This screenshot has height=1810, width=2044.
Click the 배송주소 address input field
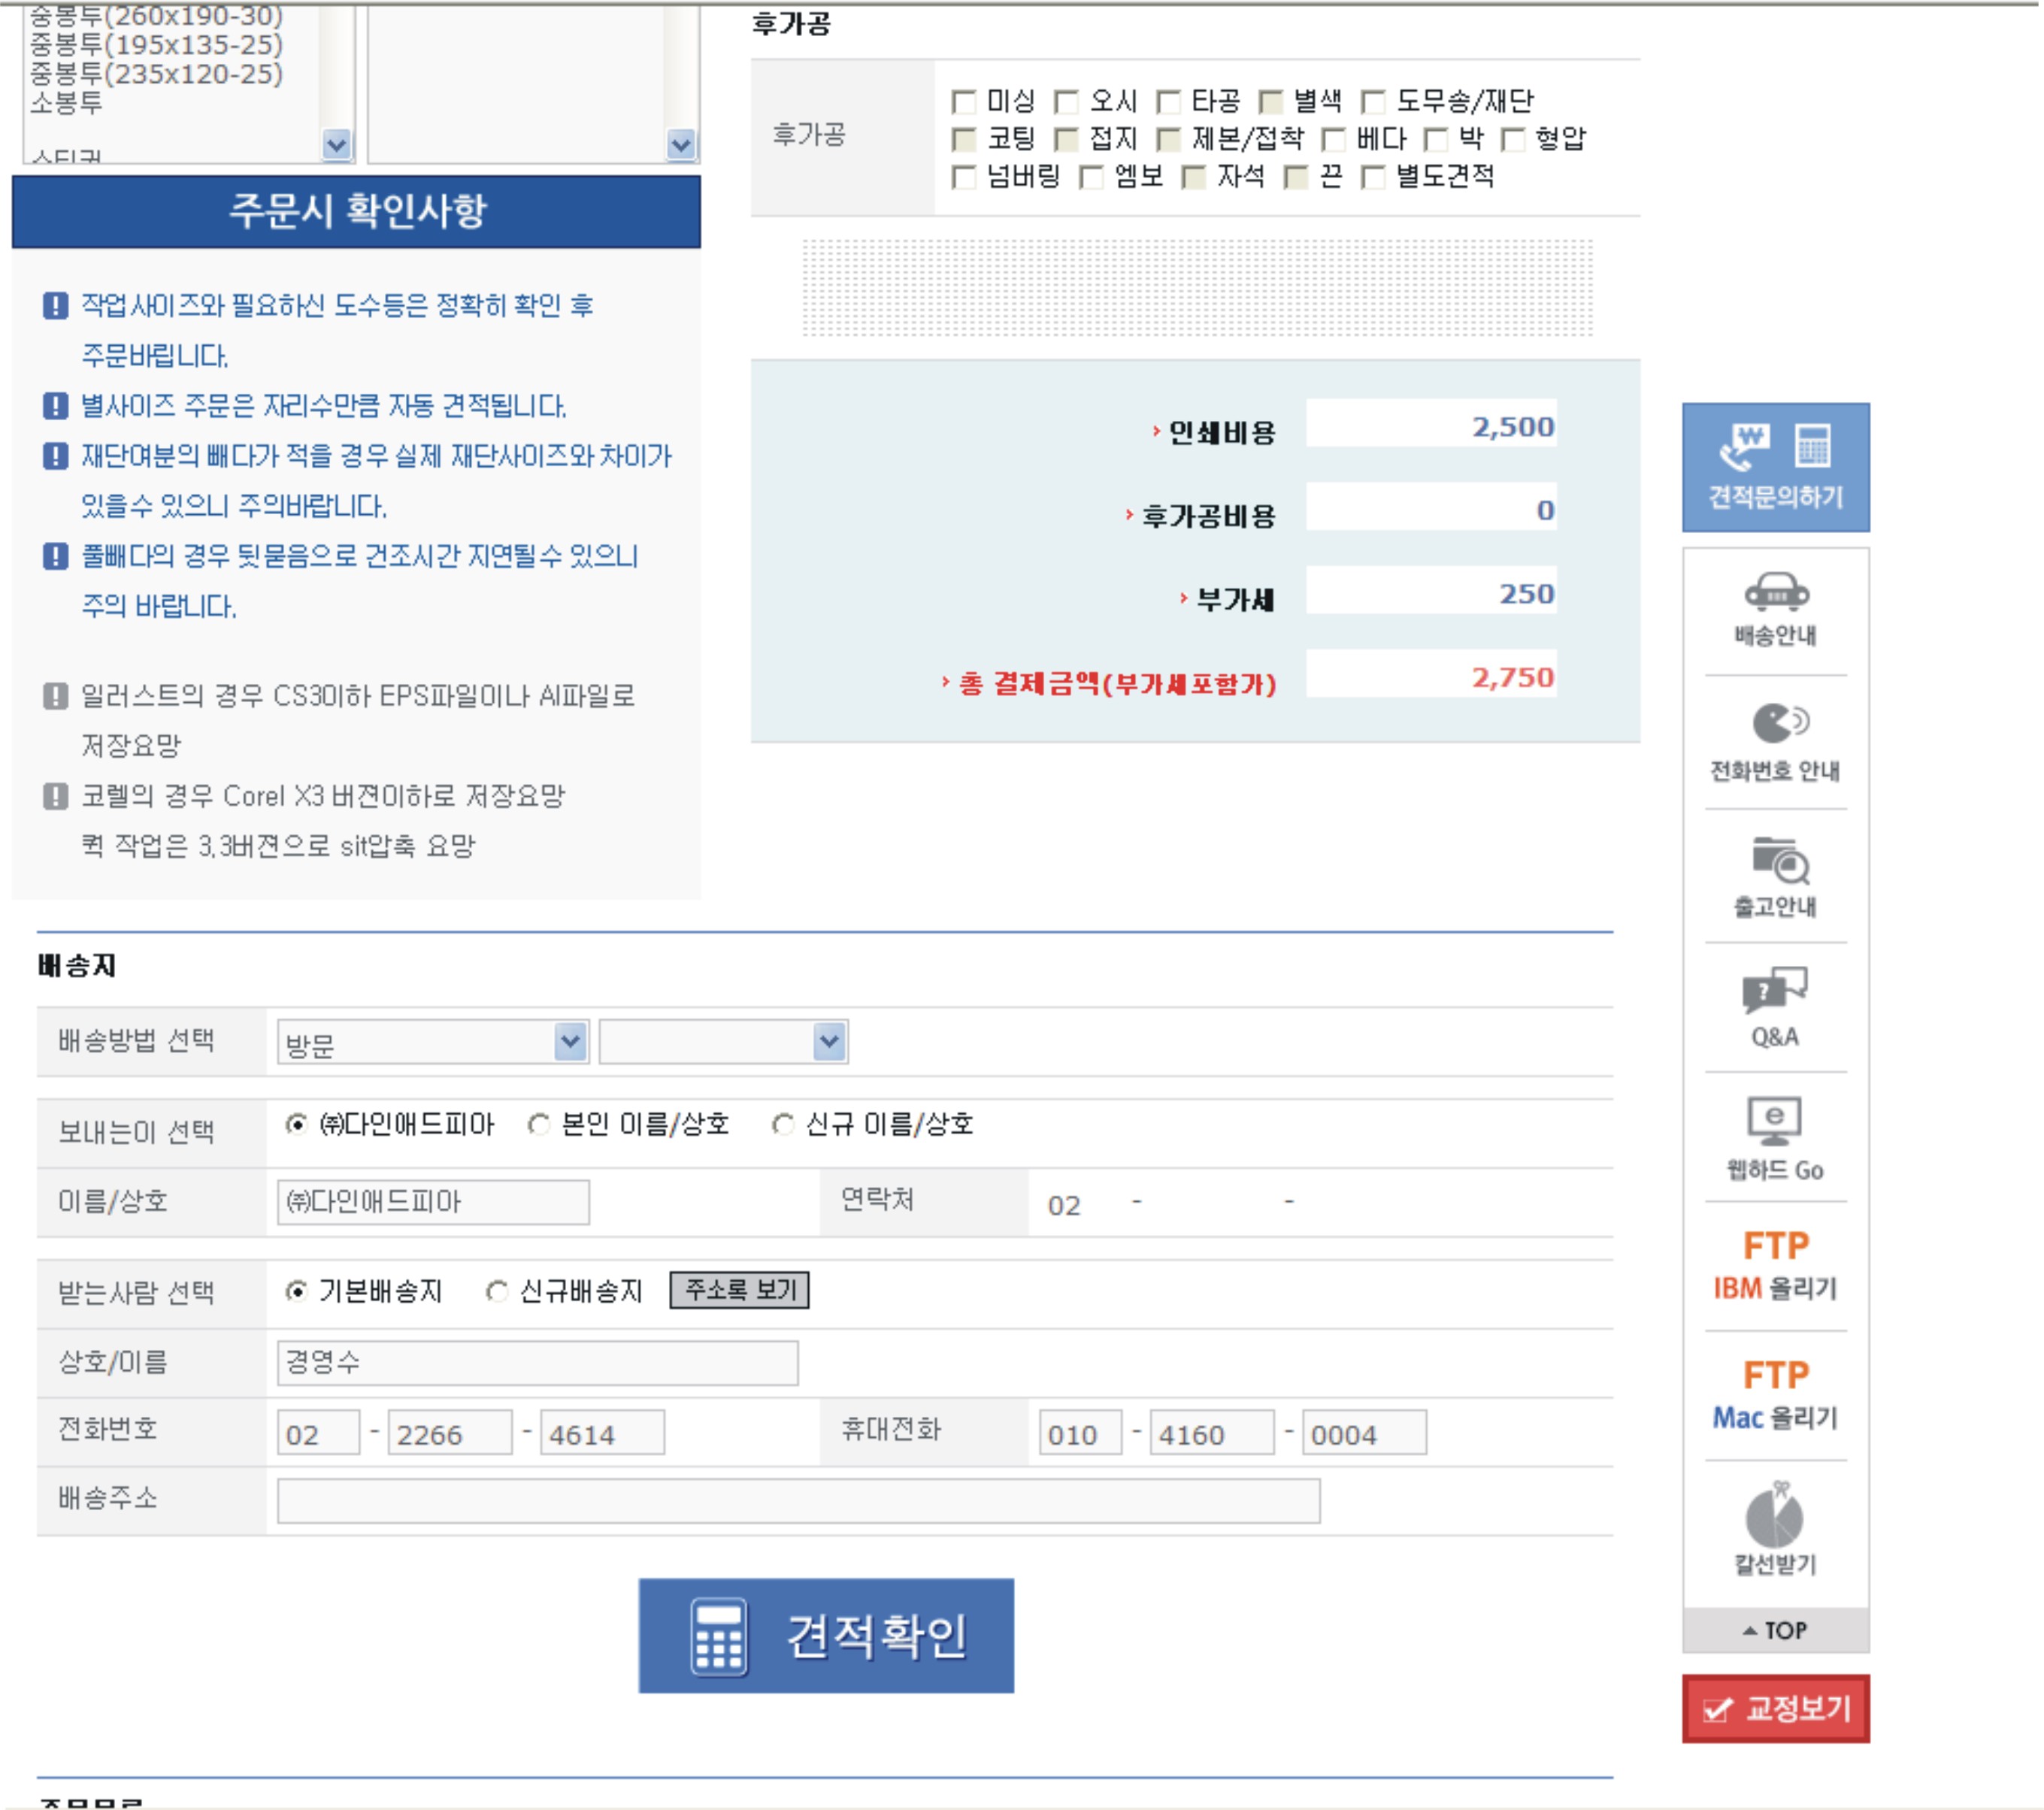[x=797, y=1500]
